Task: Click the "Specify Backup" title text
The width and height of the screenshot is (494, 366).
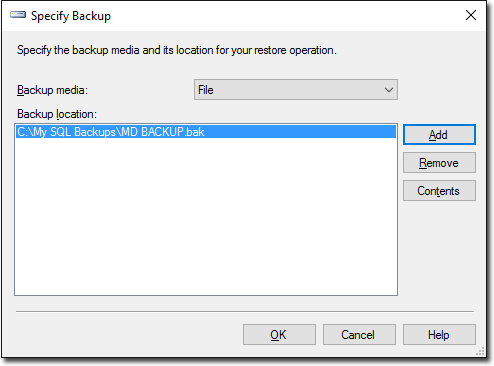Action: [x=71, y=16]
